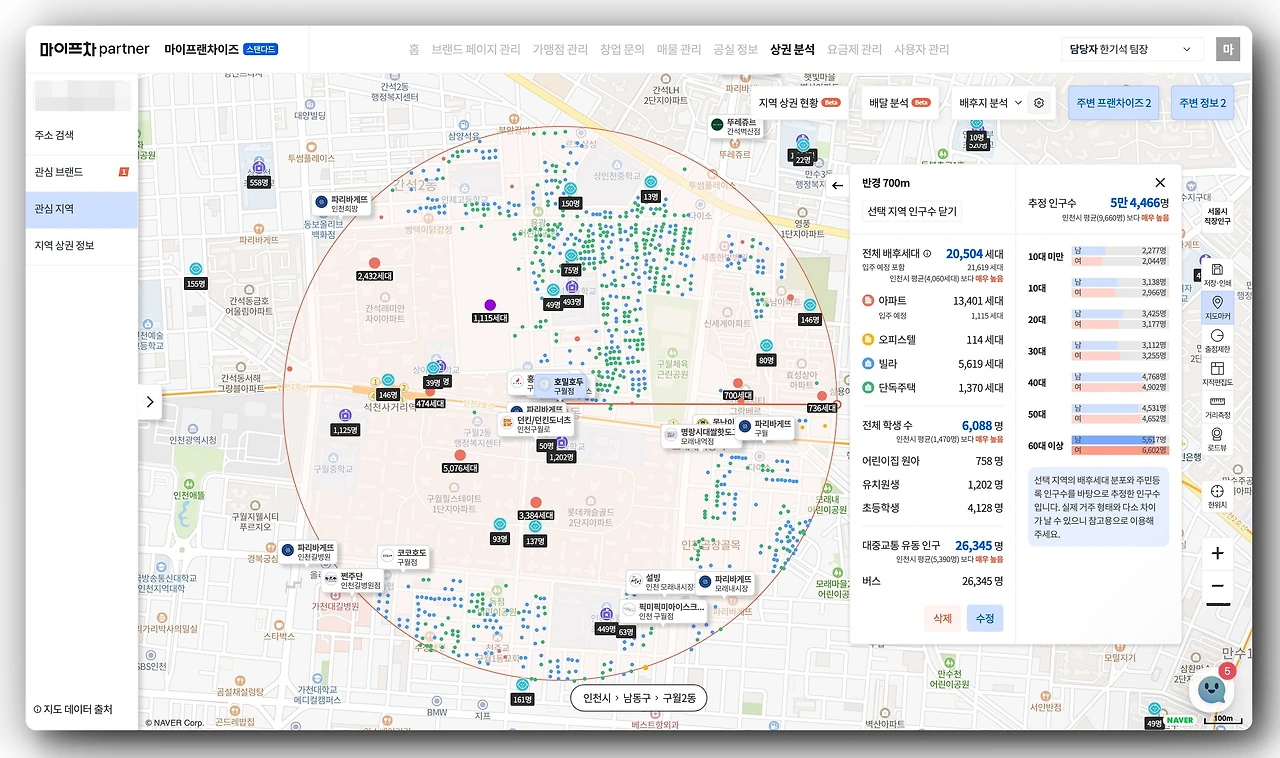Viewport: 1280px width, 758px height.
Task: Select the 파리바게뜨 인천희망 map marker
Action: 341,202
